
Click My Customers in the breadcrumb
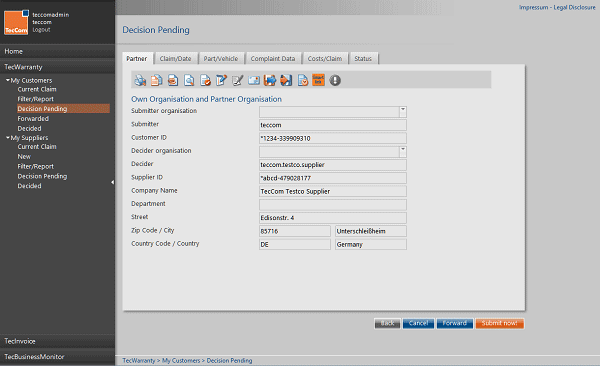181,361
